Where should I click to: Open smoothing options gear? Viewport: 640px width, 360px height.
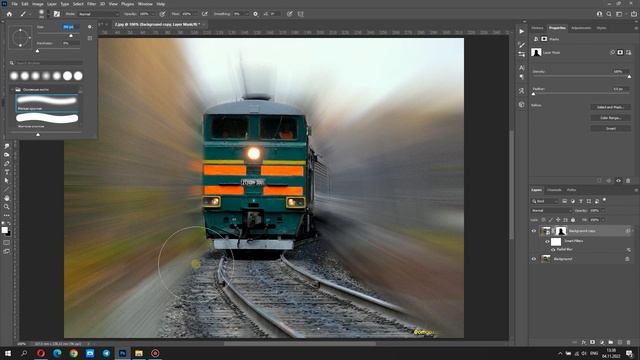[x=256, y=14]
